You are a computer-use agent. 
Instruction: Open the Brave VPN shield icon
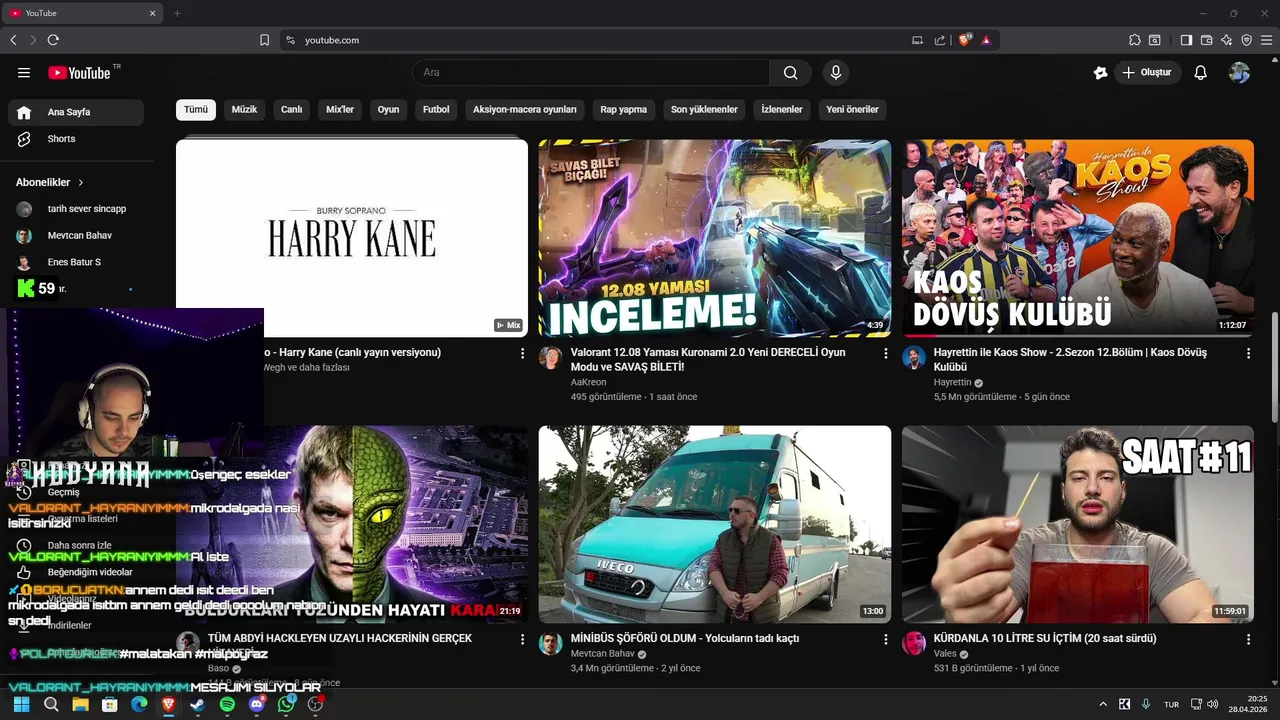click(1246, 40)
